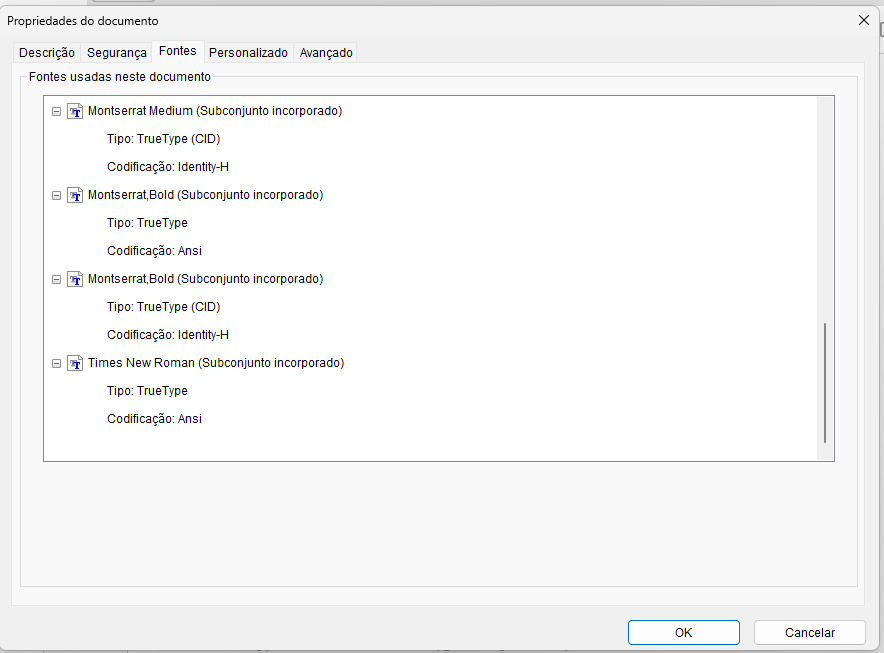Click 'Tipo: TrueType (CID)' under Montserrat Medium
Viewport: 884px width, 653px height.
pyautogui.click(x=163, y=139)
